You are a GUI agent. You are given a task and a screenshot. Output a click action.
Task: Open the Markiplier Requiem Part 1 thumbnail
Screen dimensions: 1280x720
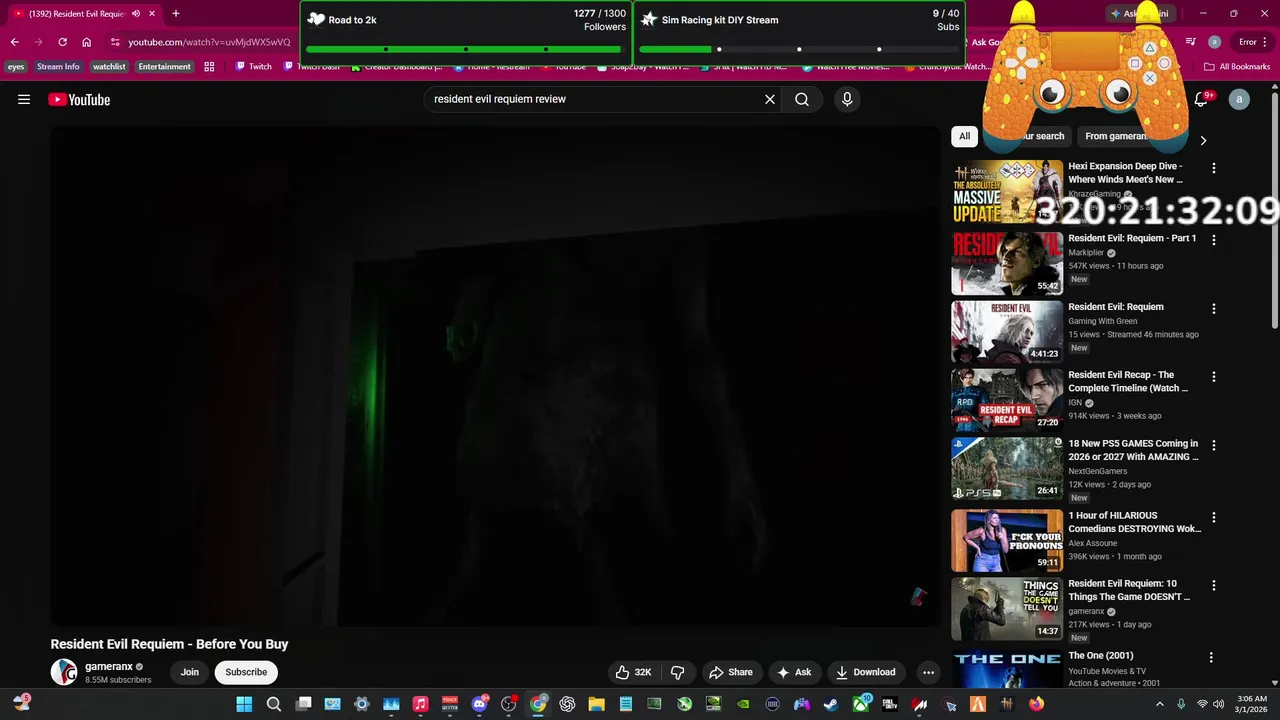tap(1007, 263)
